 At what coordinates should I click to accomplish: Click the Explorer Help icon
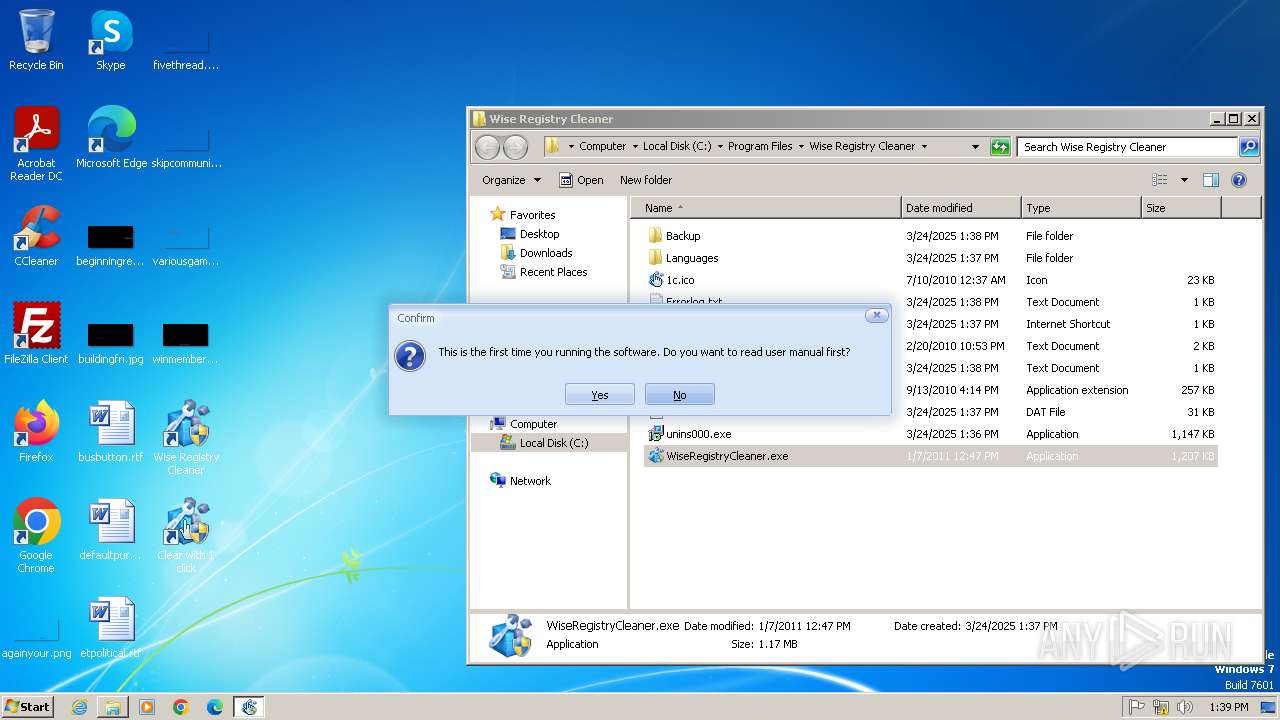(x=1239, y=180)
